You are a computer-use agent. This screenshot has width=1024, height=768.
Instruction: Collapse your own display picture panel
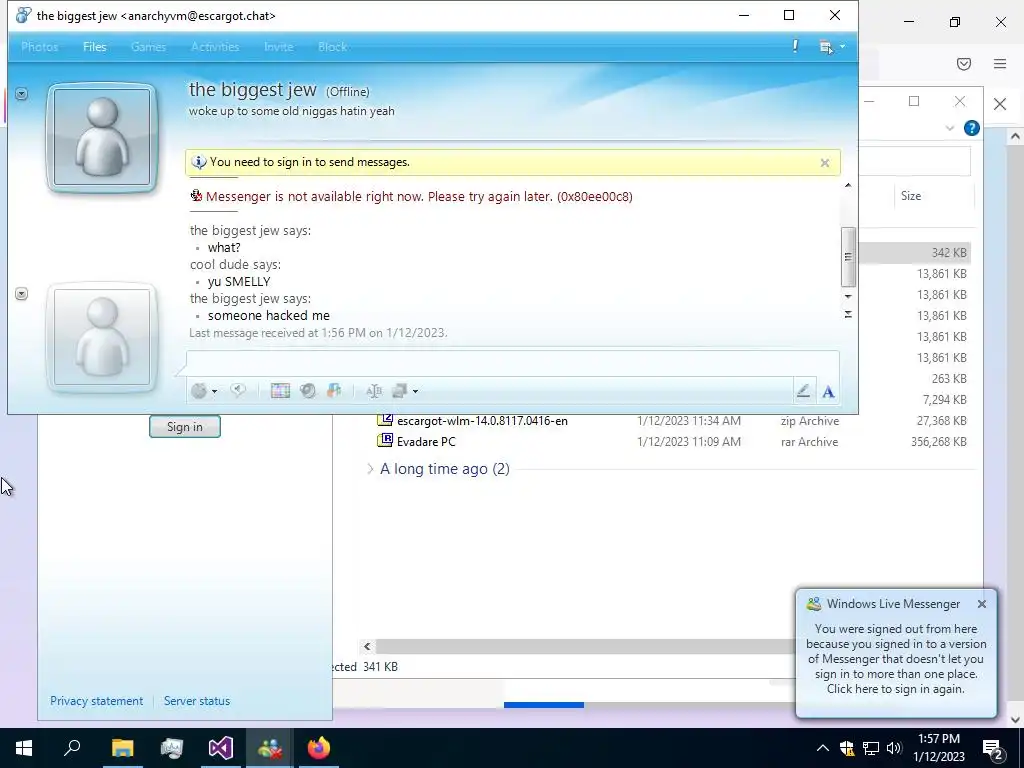click(x=22, y=294)
